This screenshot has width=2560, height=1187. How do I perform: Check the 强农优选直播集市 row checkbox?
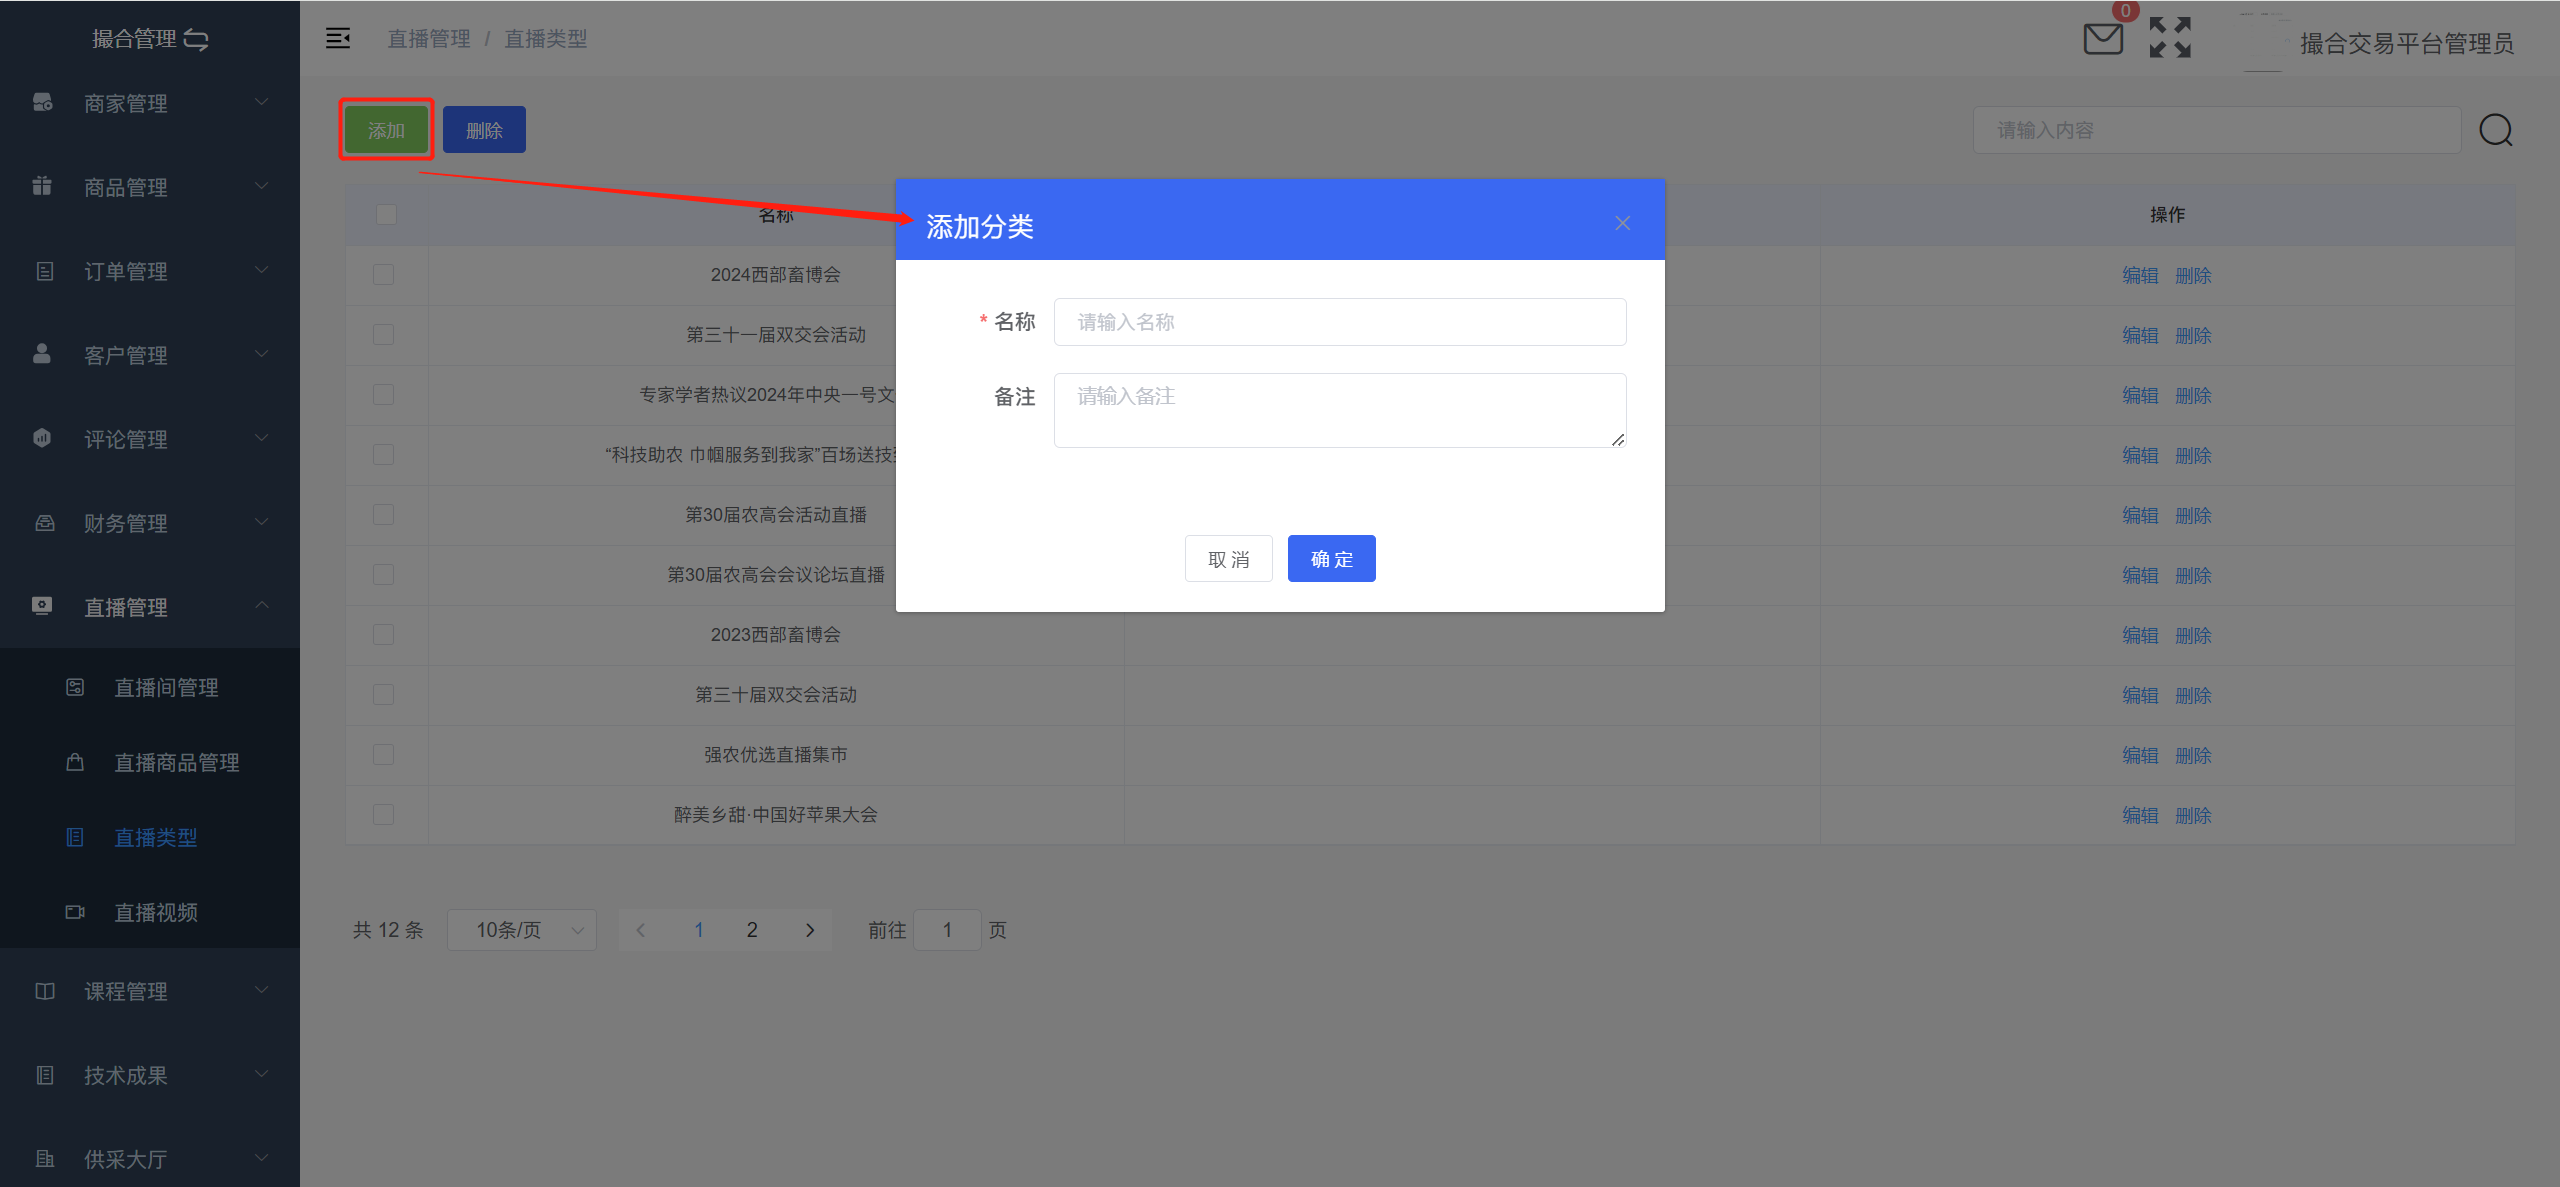click(x=383, y=754)
